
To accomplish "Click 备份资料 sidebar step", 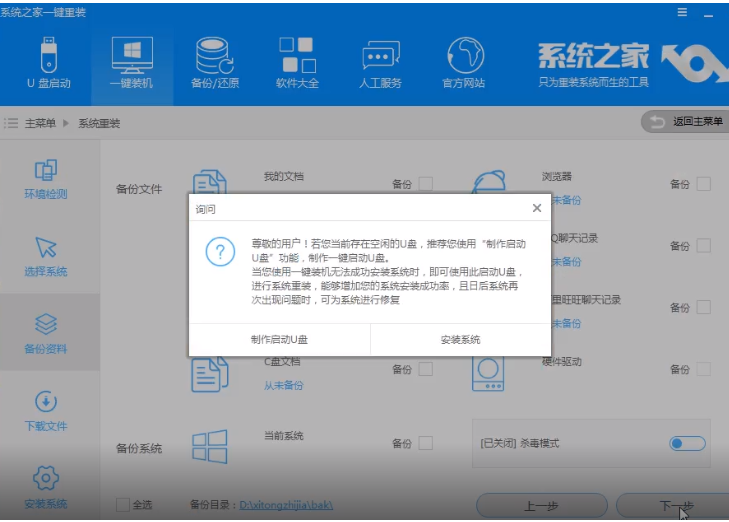I will 46,334.
